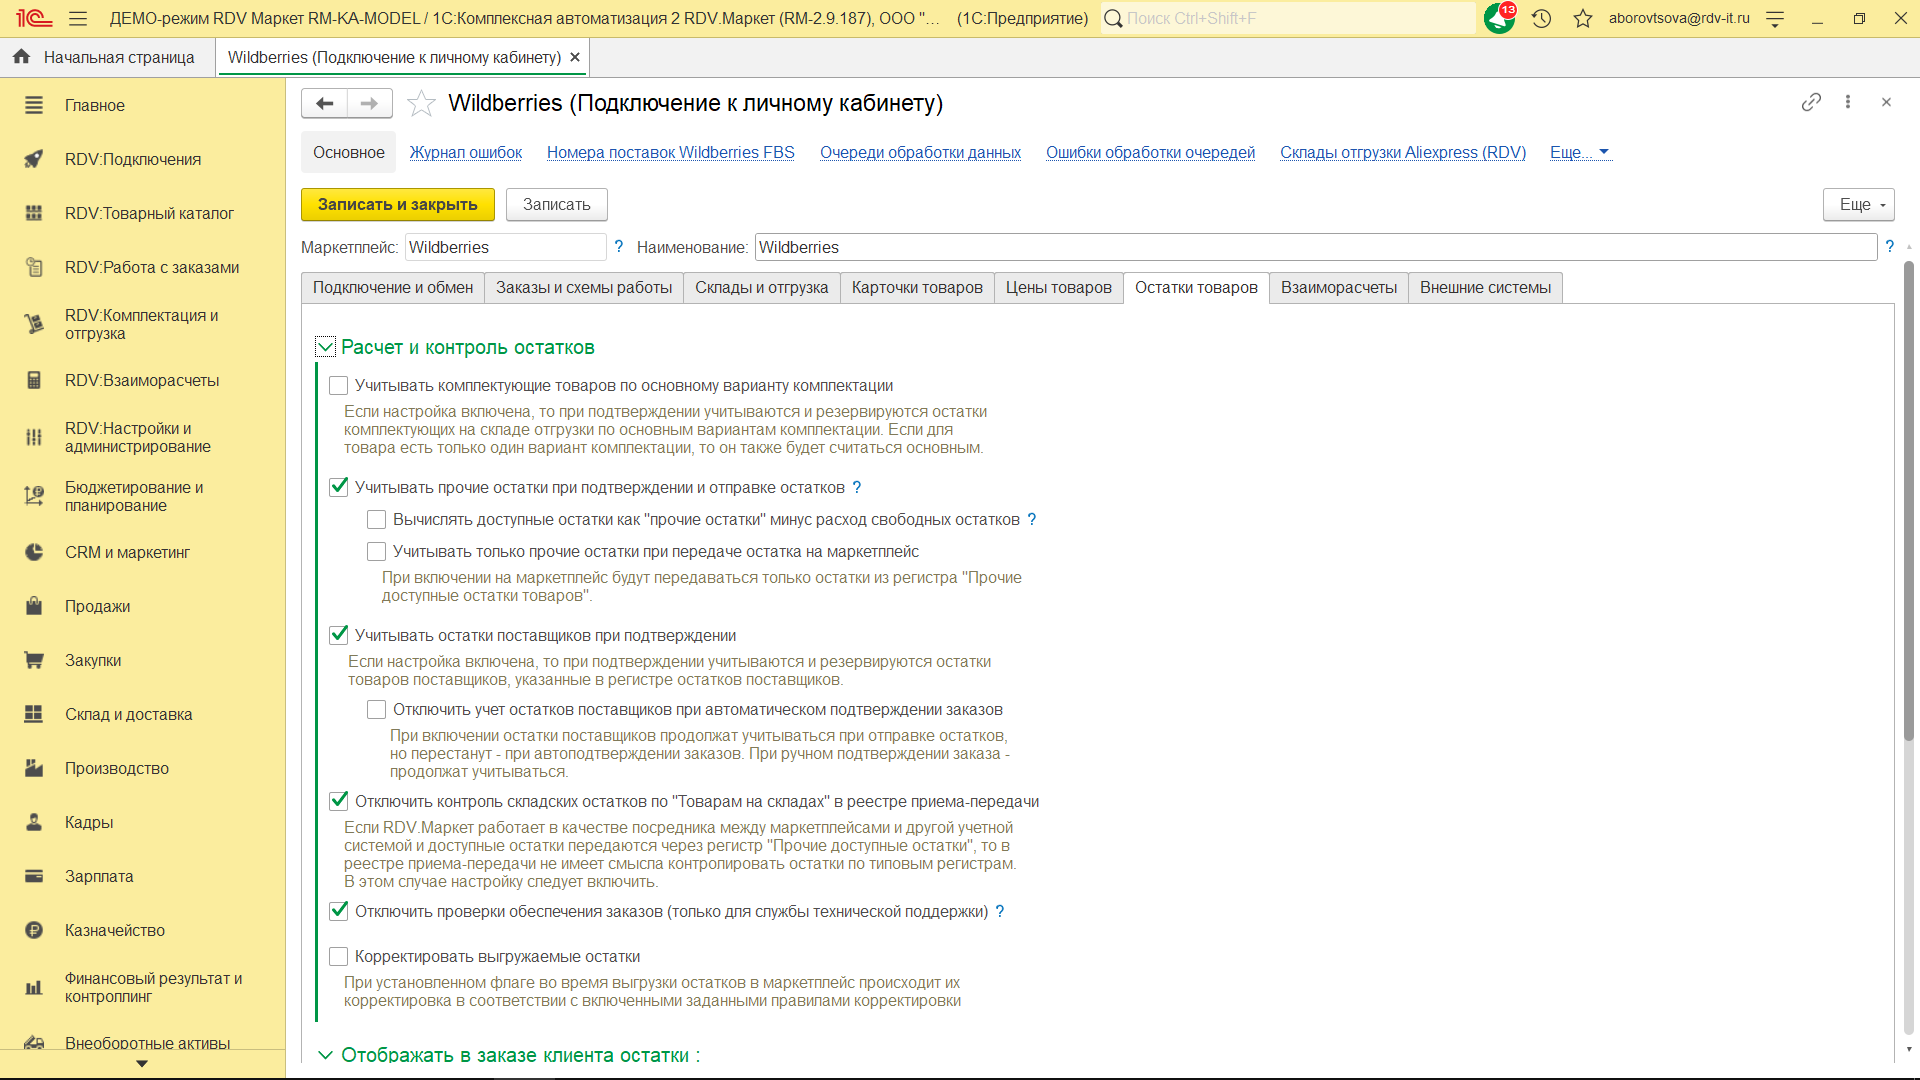The width and height of the screenshot is (1920, 1080).
Task: Collapse Расчет и контроль остатков section
Action: point(325,347)
